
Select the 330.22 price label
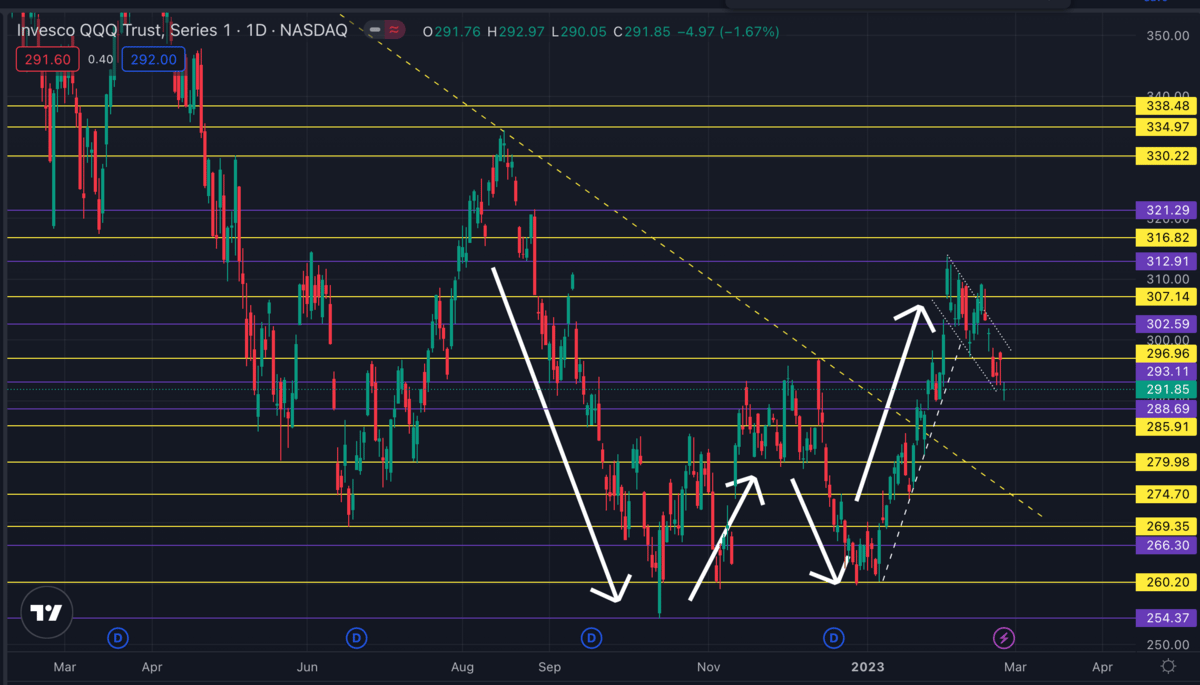(x=1167, y=156)
